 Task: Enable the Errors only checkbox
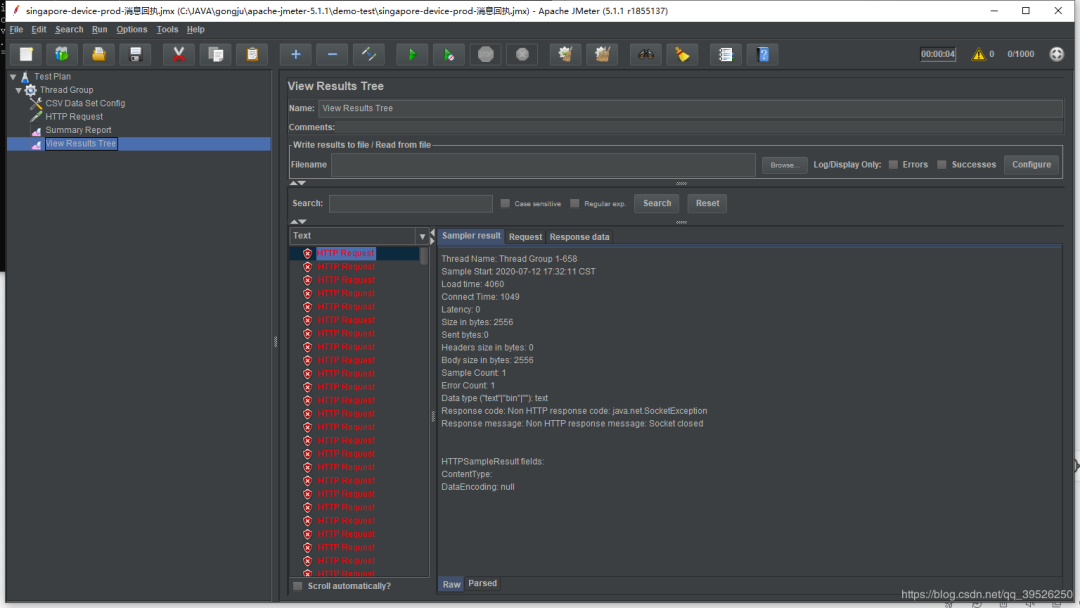pos(893,165)
